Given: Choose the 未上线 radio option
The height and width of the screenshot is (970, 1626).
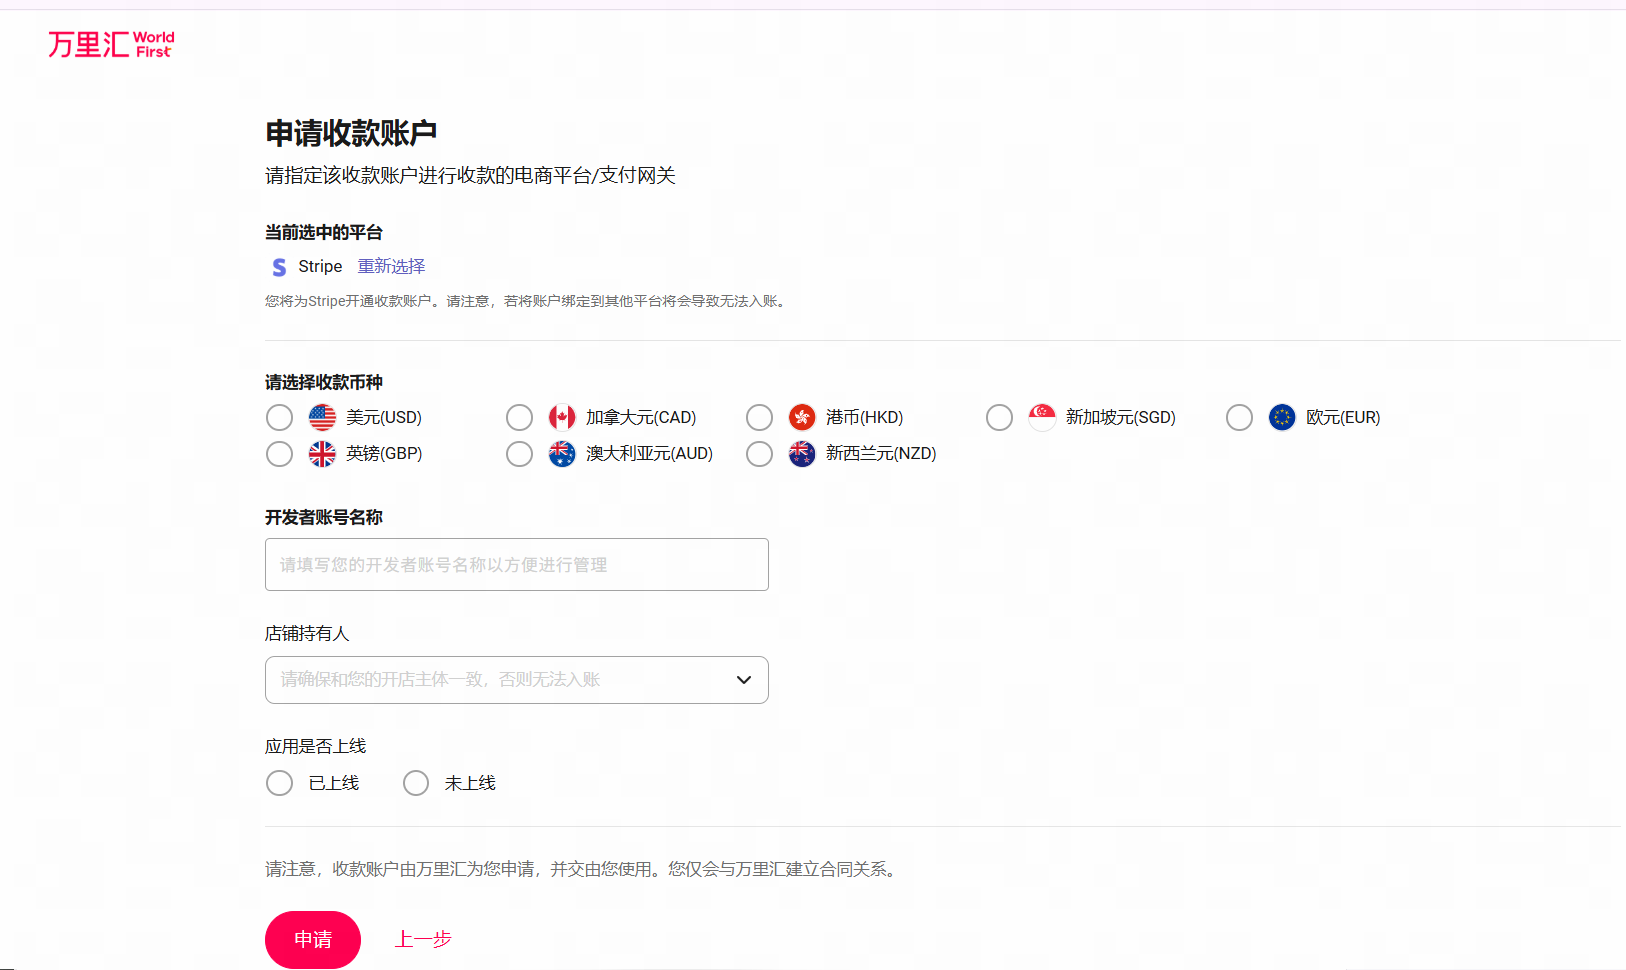Looking at the screenshot, I should tap(416, 783).
